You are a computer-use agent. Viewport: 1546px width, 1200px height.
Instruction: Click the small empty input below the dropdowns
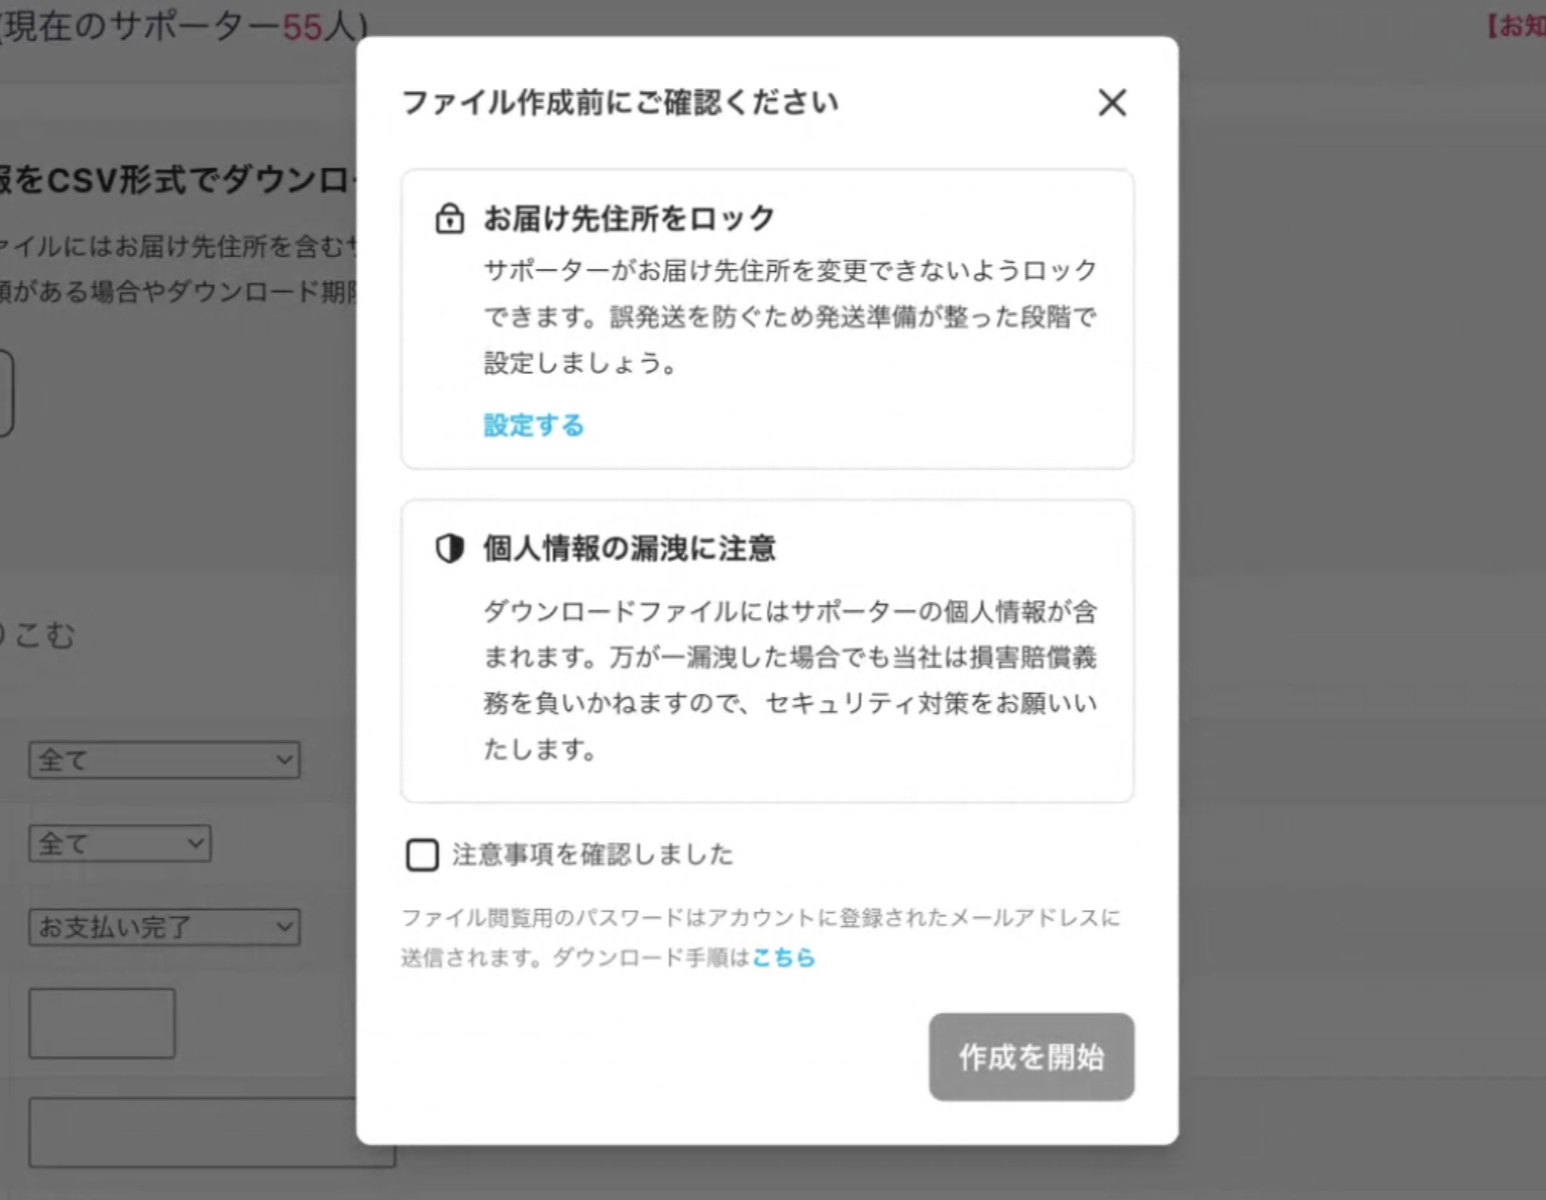[x=101, y=1022]
